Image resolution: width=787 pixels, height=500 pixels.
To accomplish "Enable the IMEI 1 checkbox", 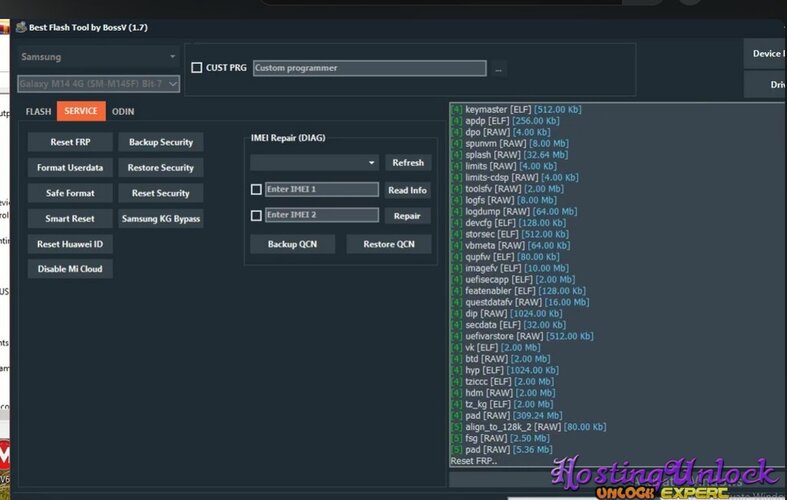I will [256, 189].
